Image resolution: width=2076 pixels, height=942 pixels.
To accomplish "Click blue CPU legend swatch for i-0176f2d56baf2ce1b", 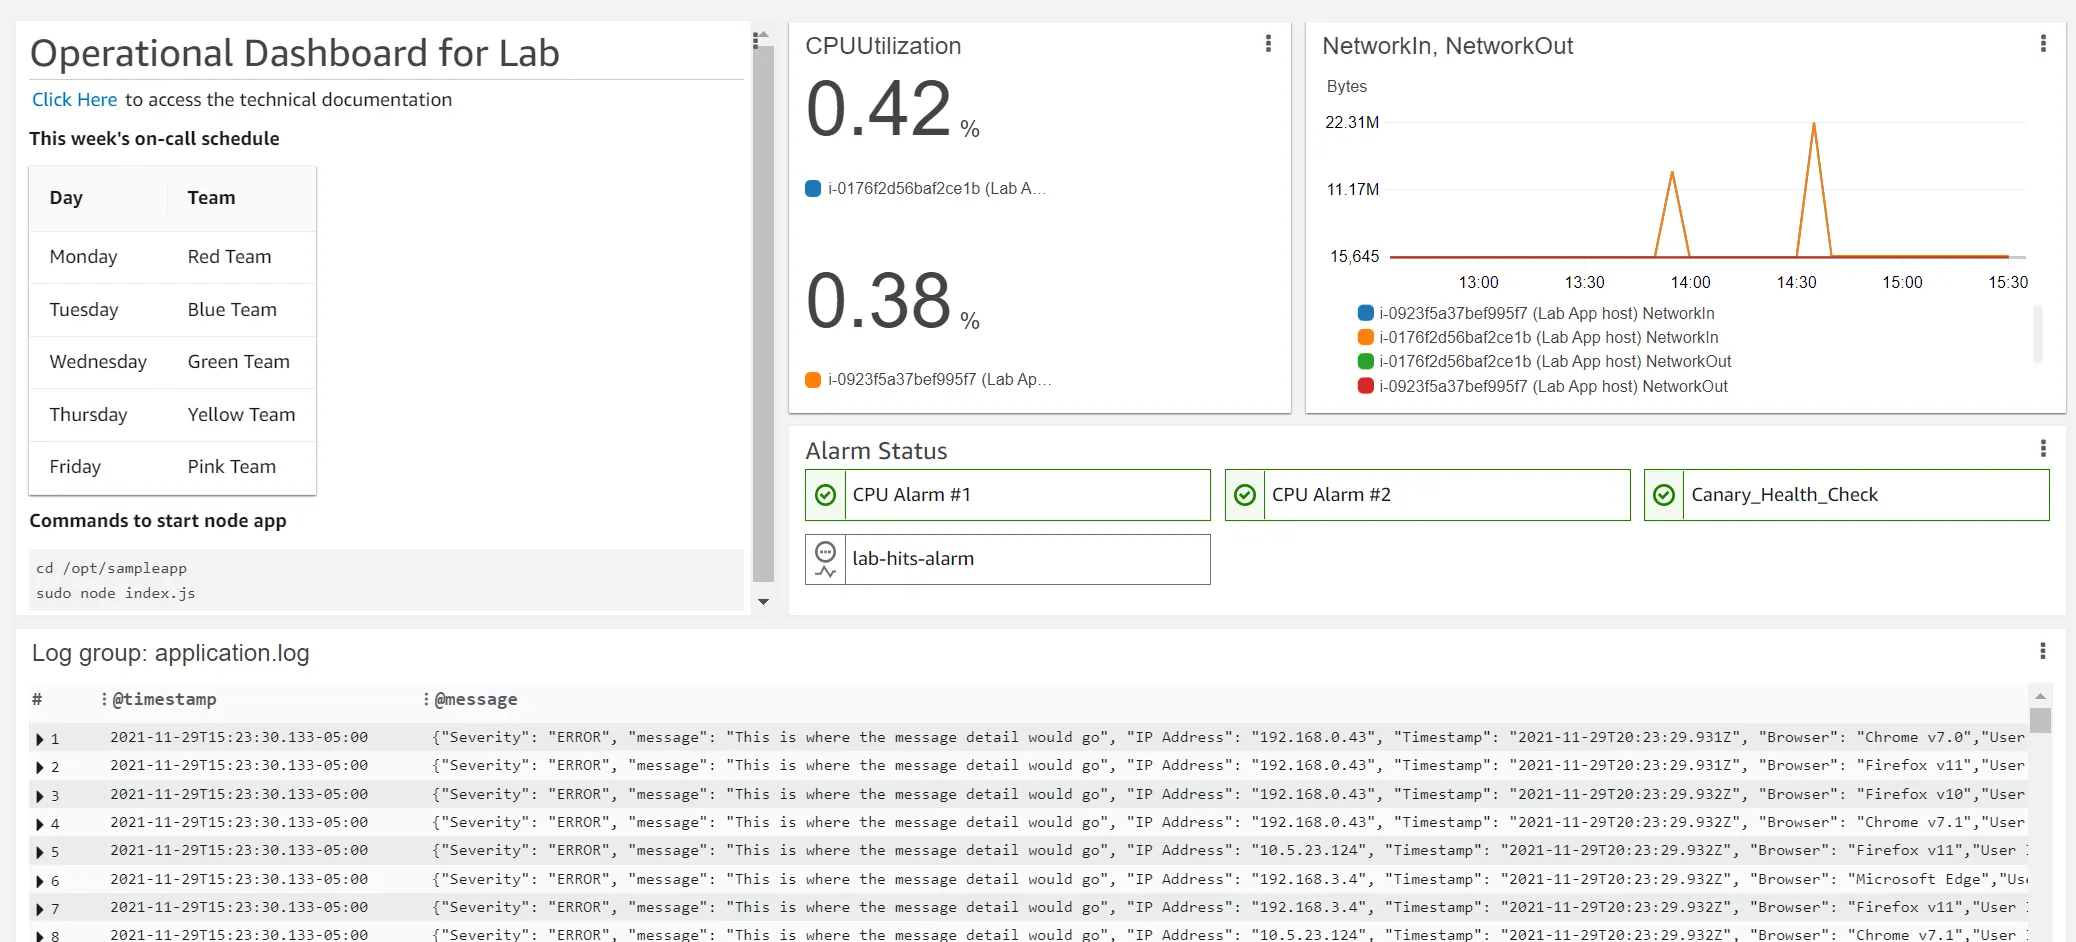I will click(x=813, y=188).
